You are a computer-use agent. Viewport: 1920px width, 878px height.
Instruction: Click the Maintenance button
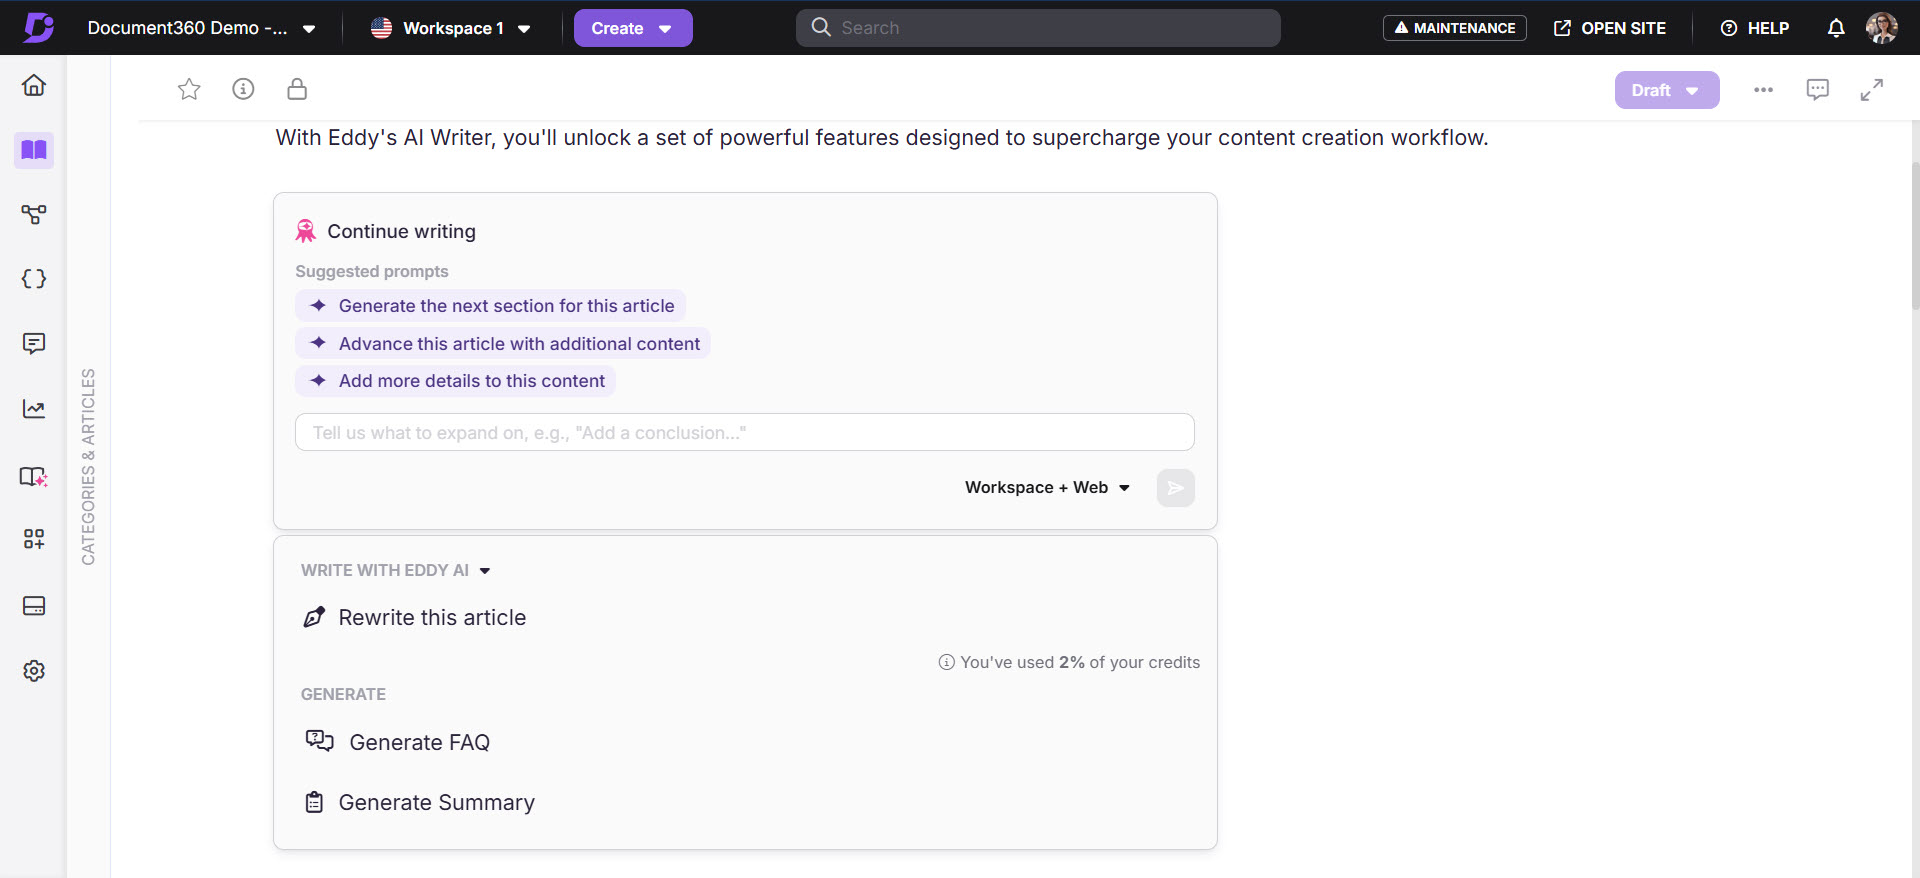tap(1455, 28)
